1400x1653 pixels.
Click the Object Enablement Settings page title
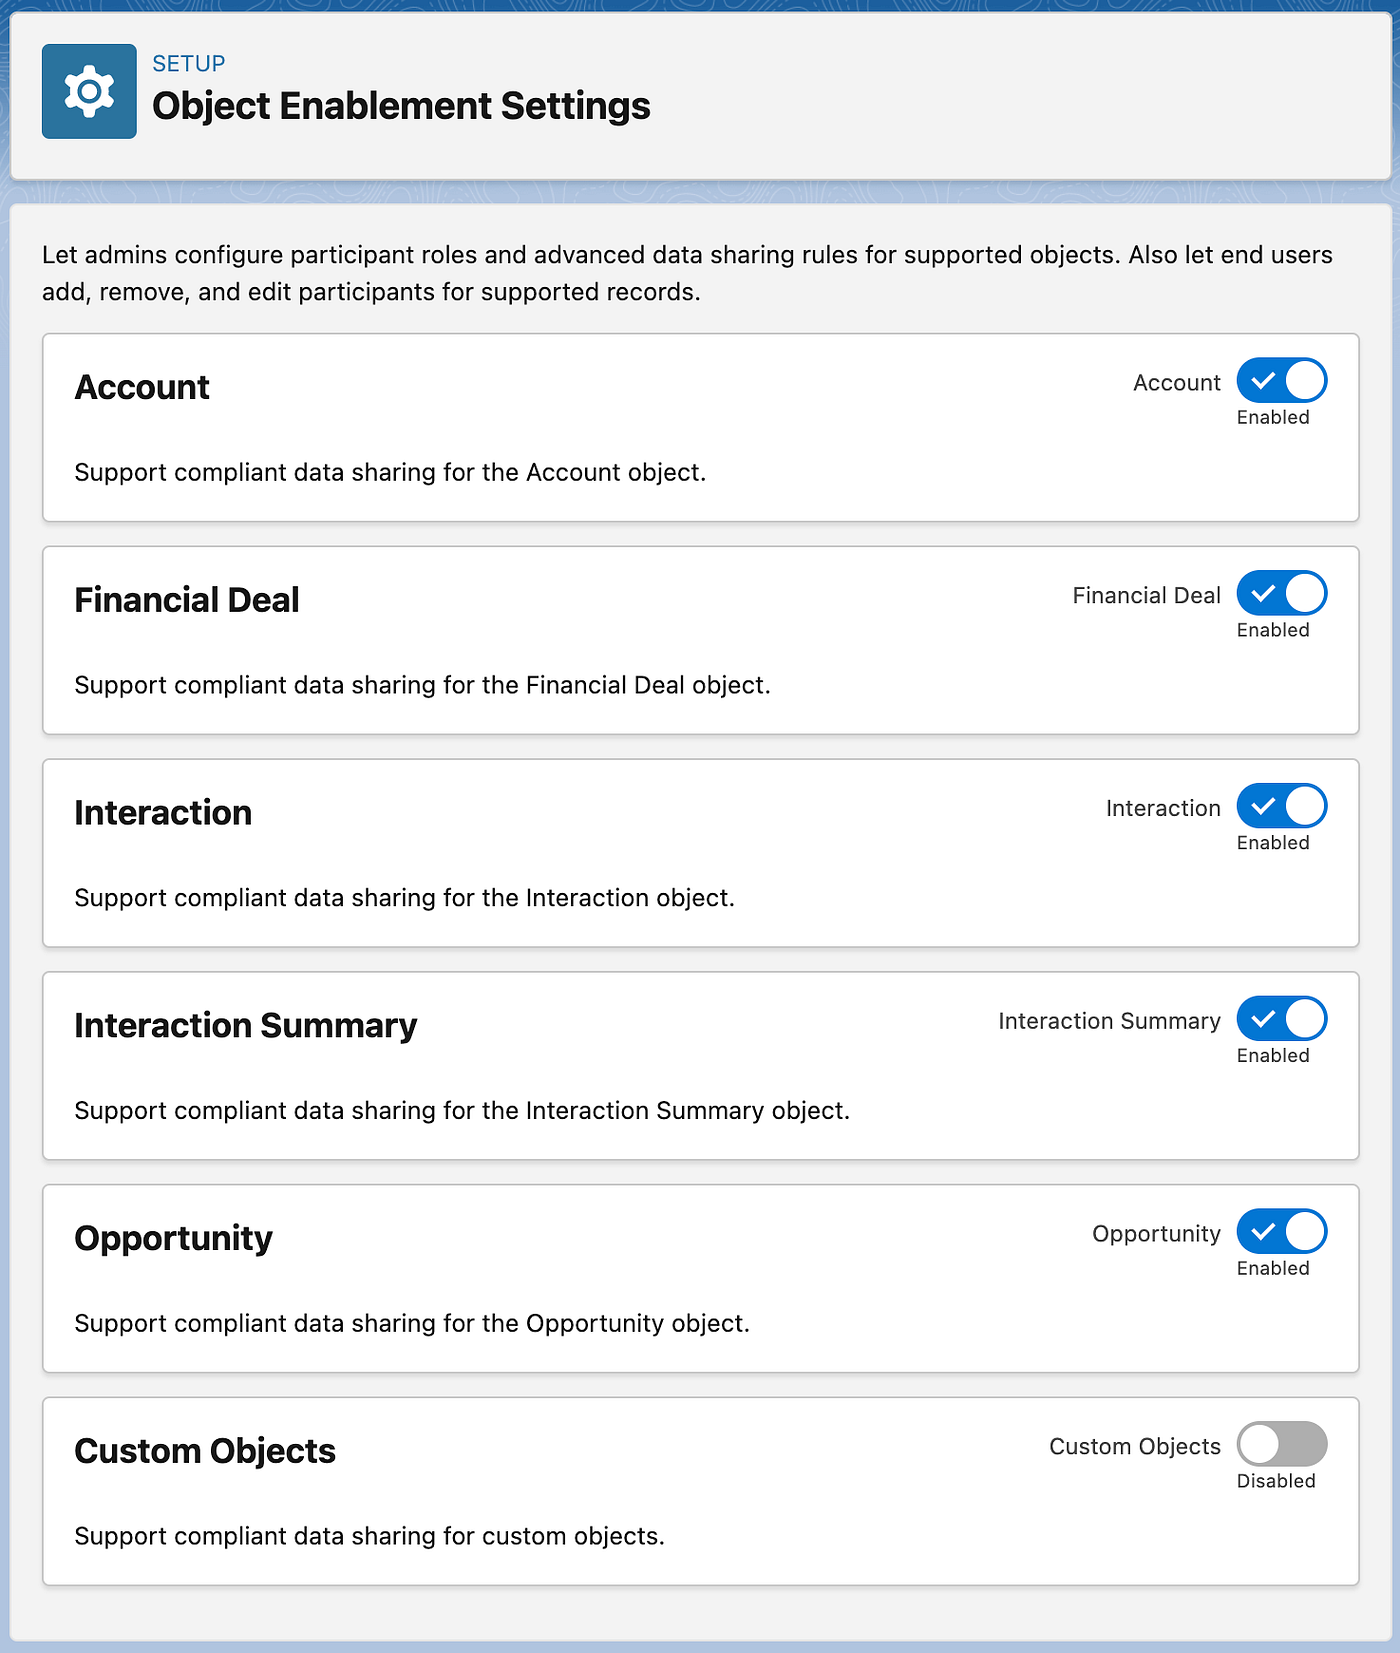pyautogui.click(x=401, y=106)
